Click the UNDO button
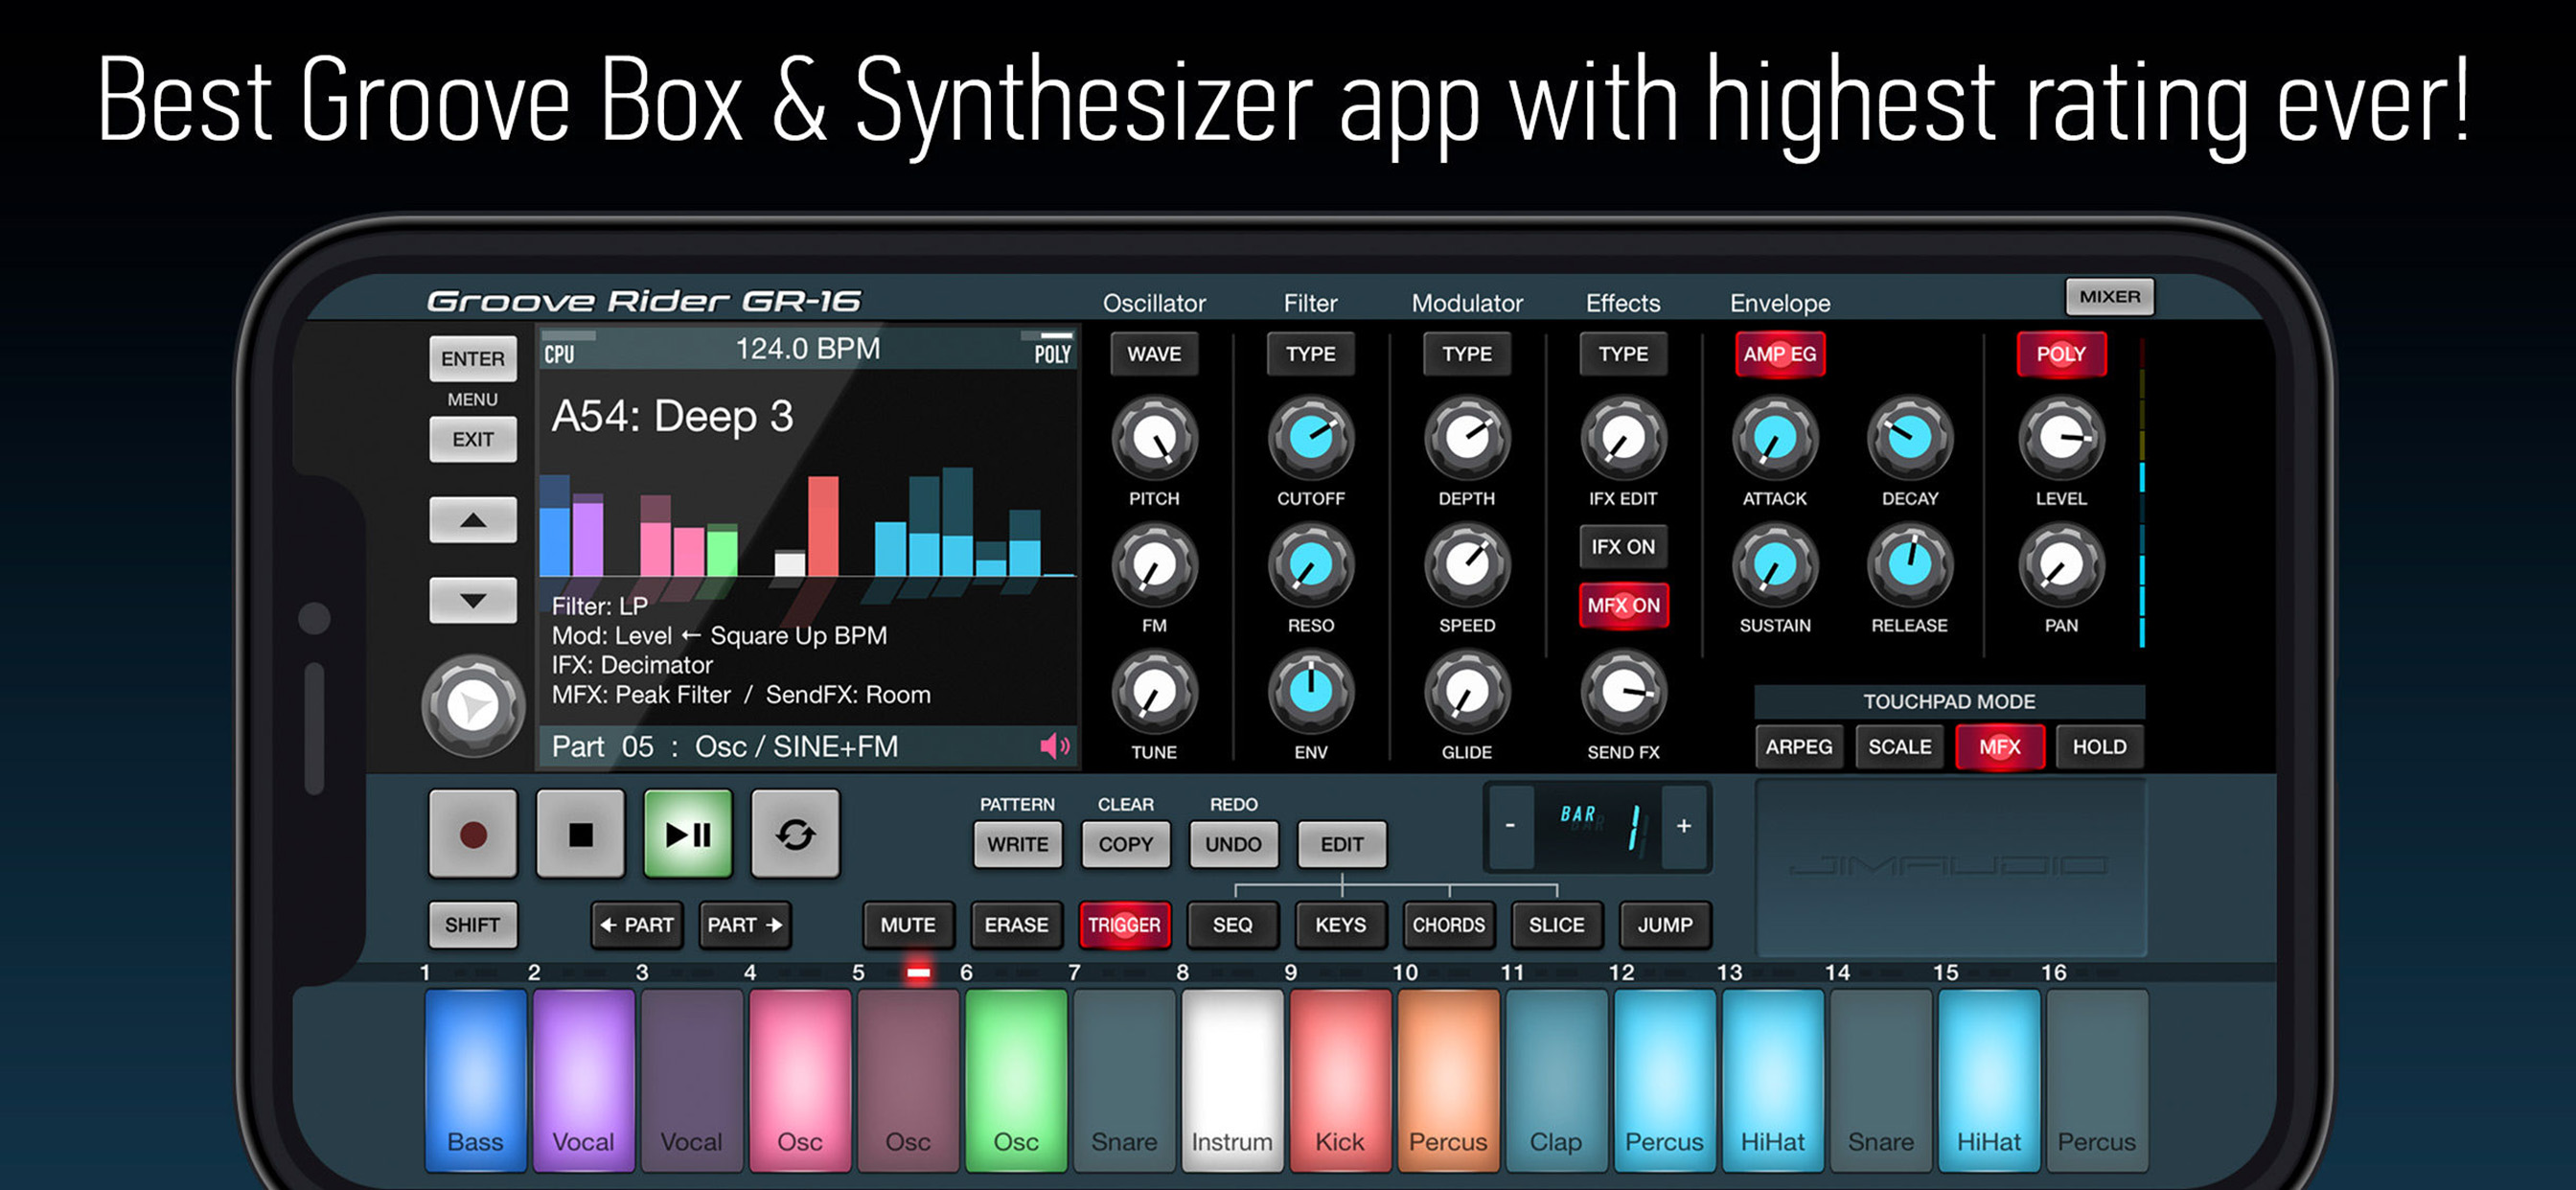The width and height of the screenshot is (2576, 1190). [x=1233, y=845]
